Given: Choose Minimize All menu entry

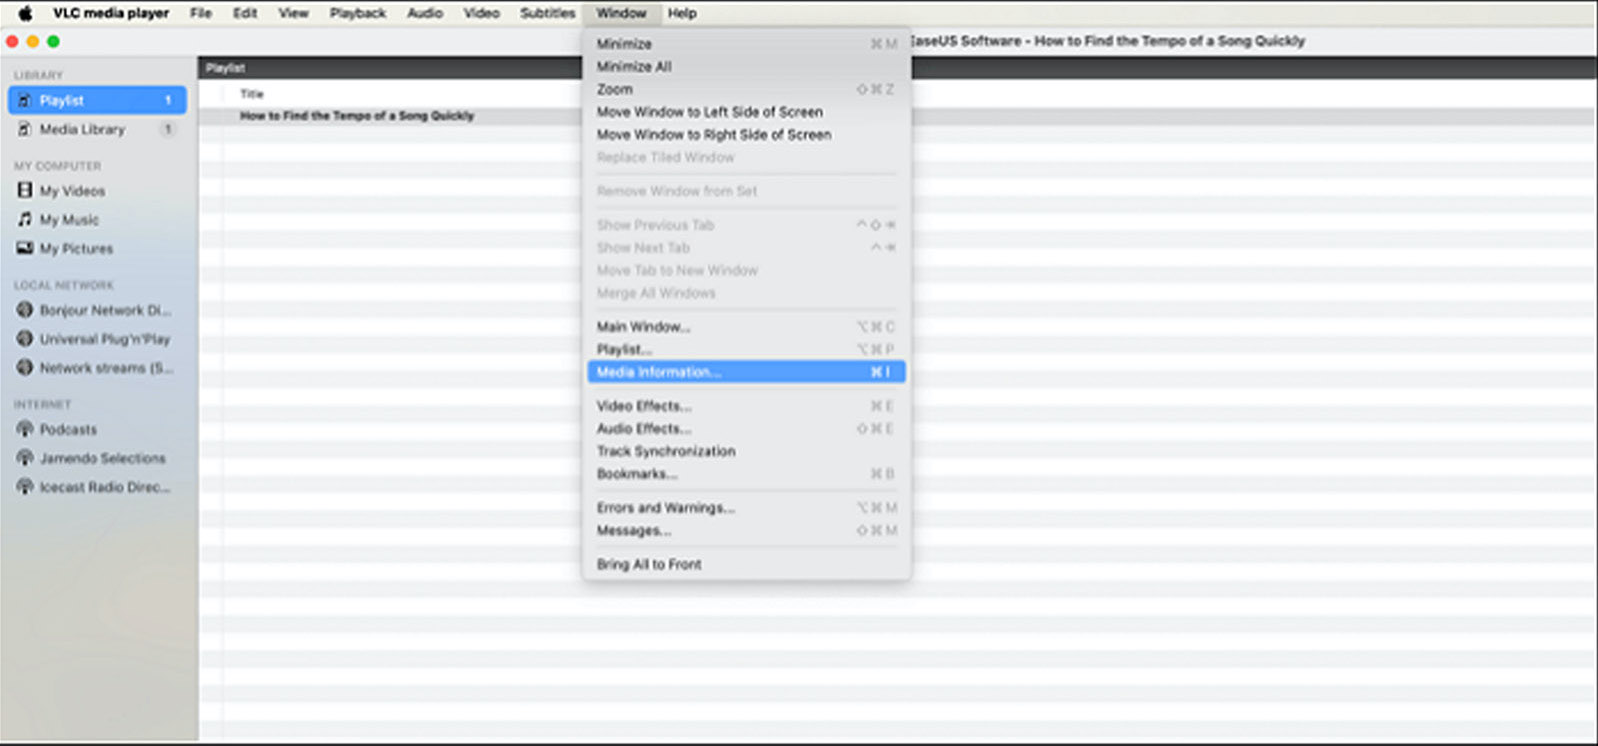Looking at the screenshot, I should (746, 66).
